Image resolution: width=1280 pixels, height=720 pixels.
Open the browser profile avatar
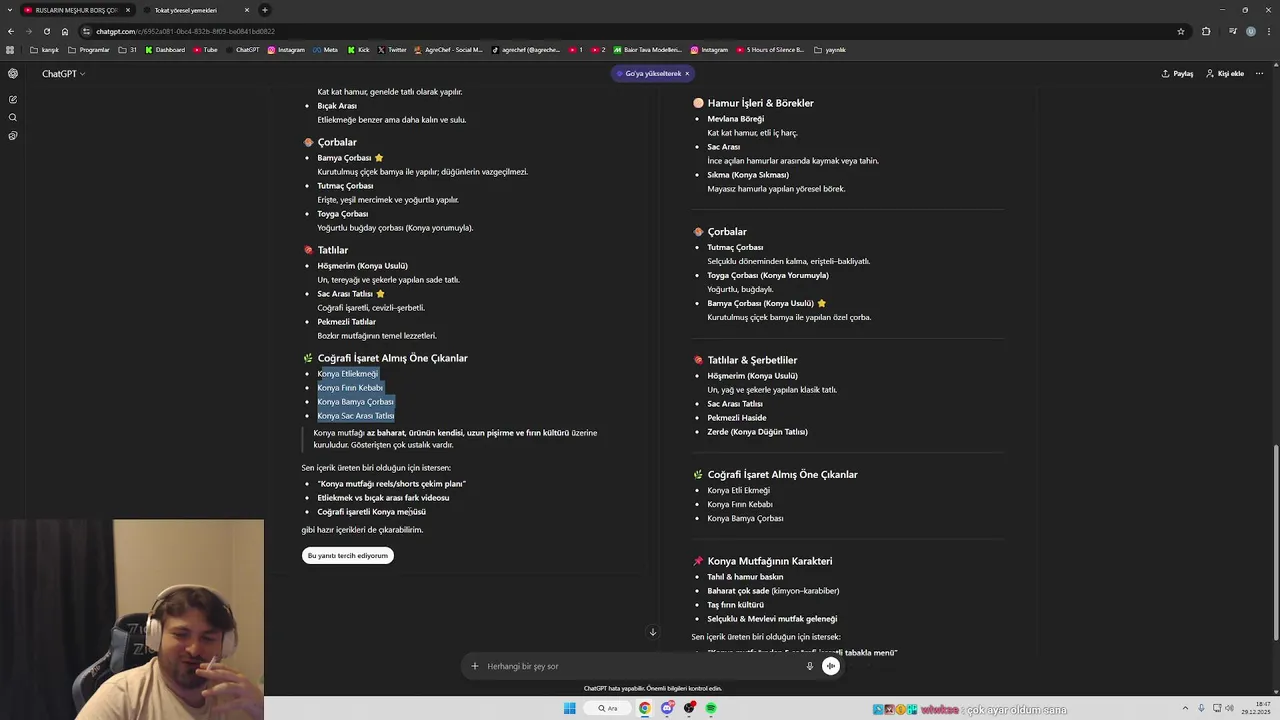coord(1251,31)
